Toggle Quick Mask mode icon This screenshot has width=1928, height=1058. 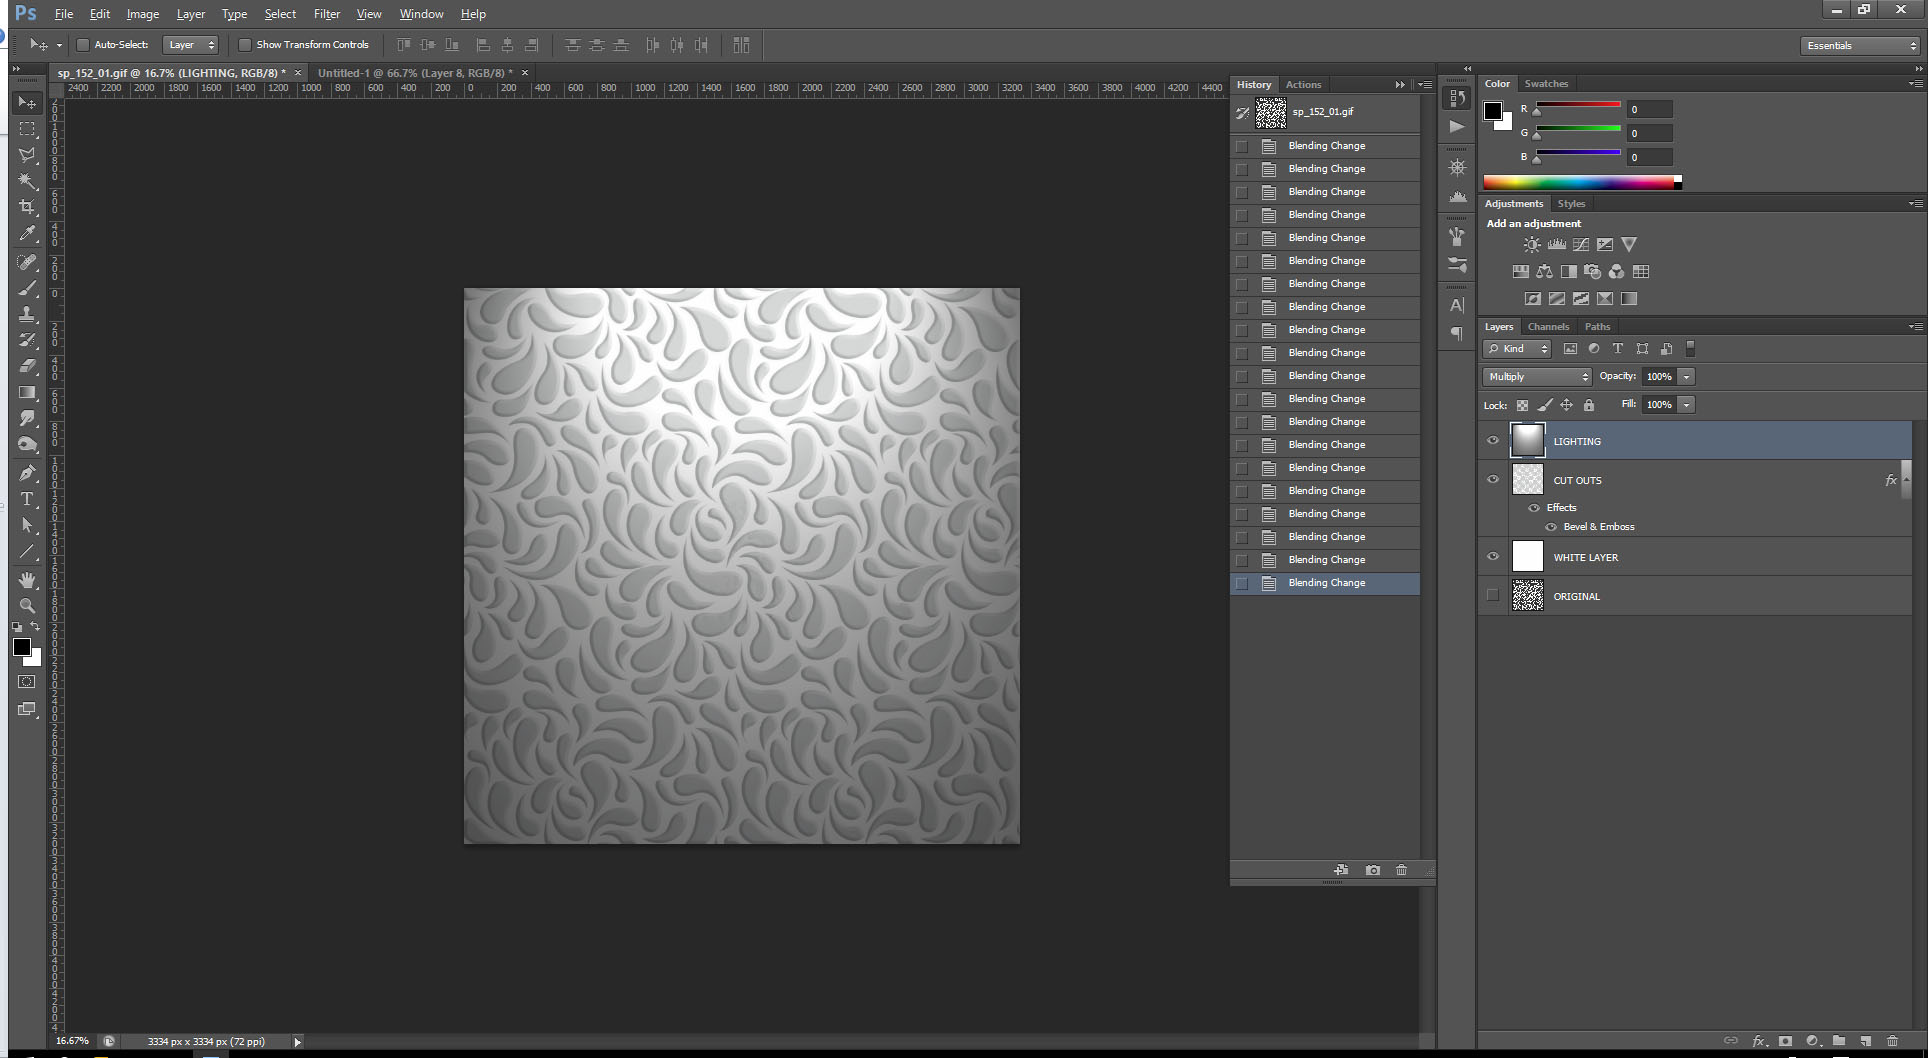27,682
